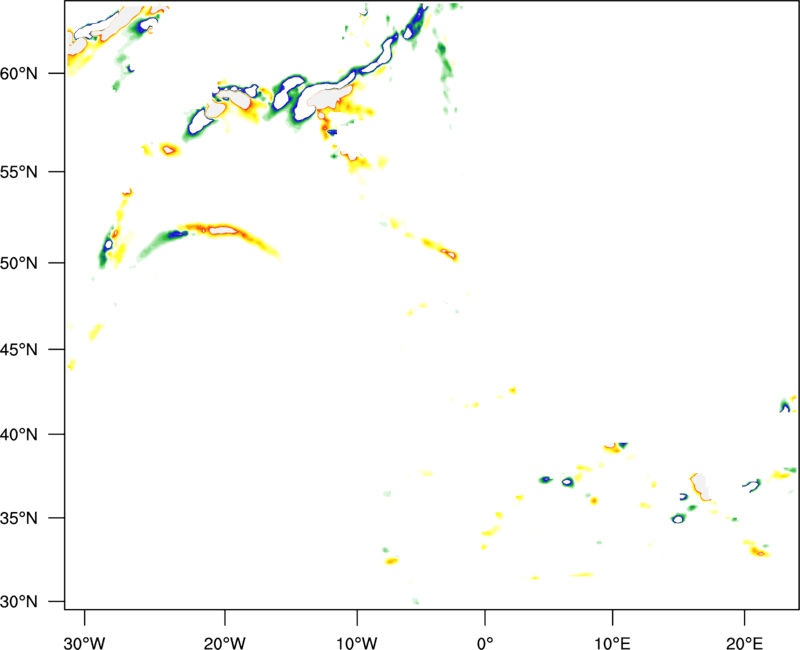Click the 20°E longitude label
Viewport: 800px width, 650px height.
pos(744,643)
